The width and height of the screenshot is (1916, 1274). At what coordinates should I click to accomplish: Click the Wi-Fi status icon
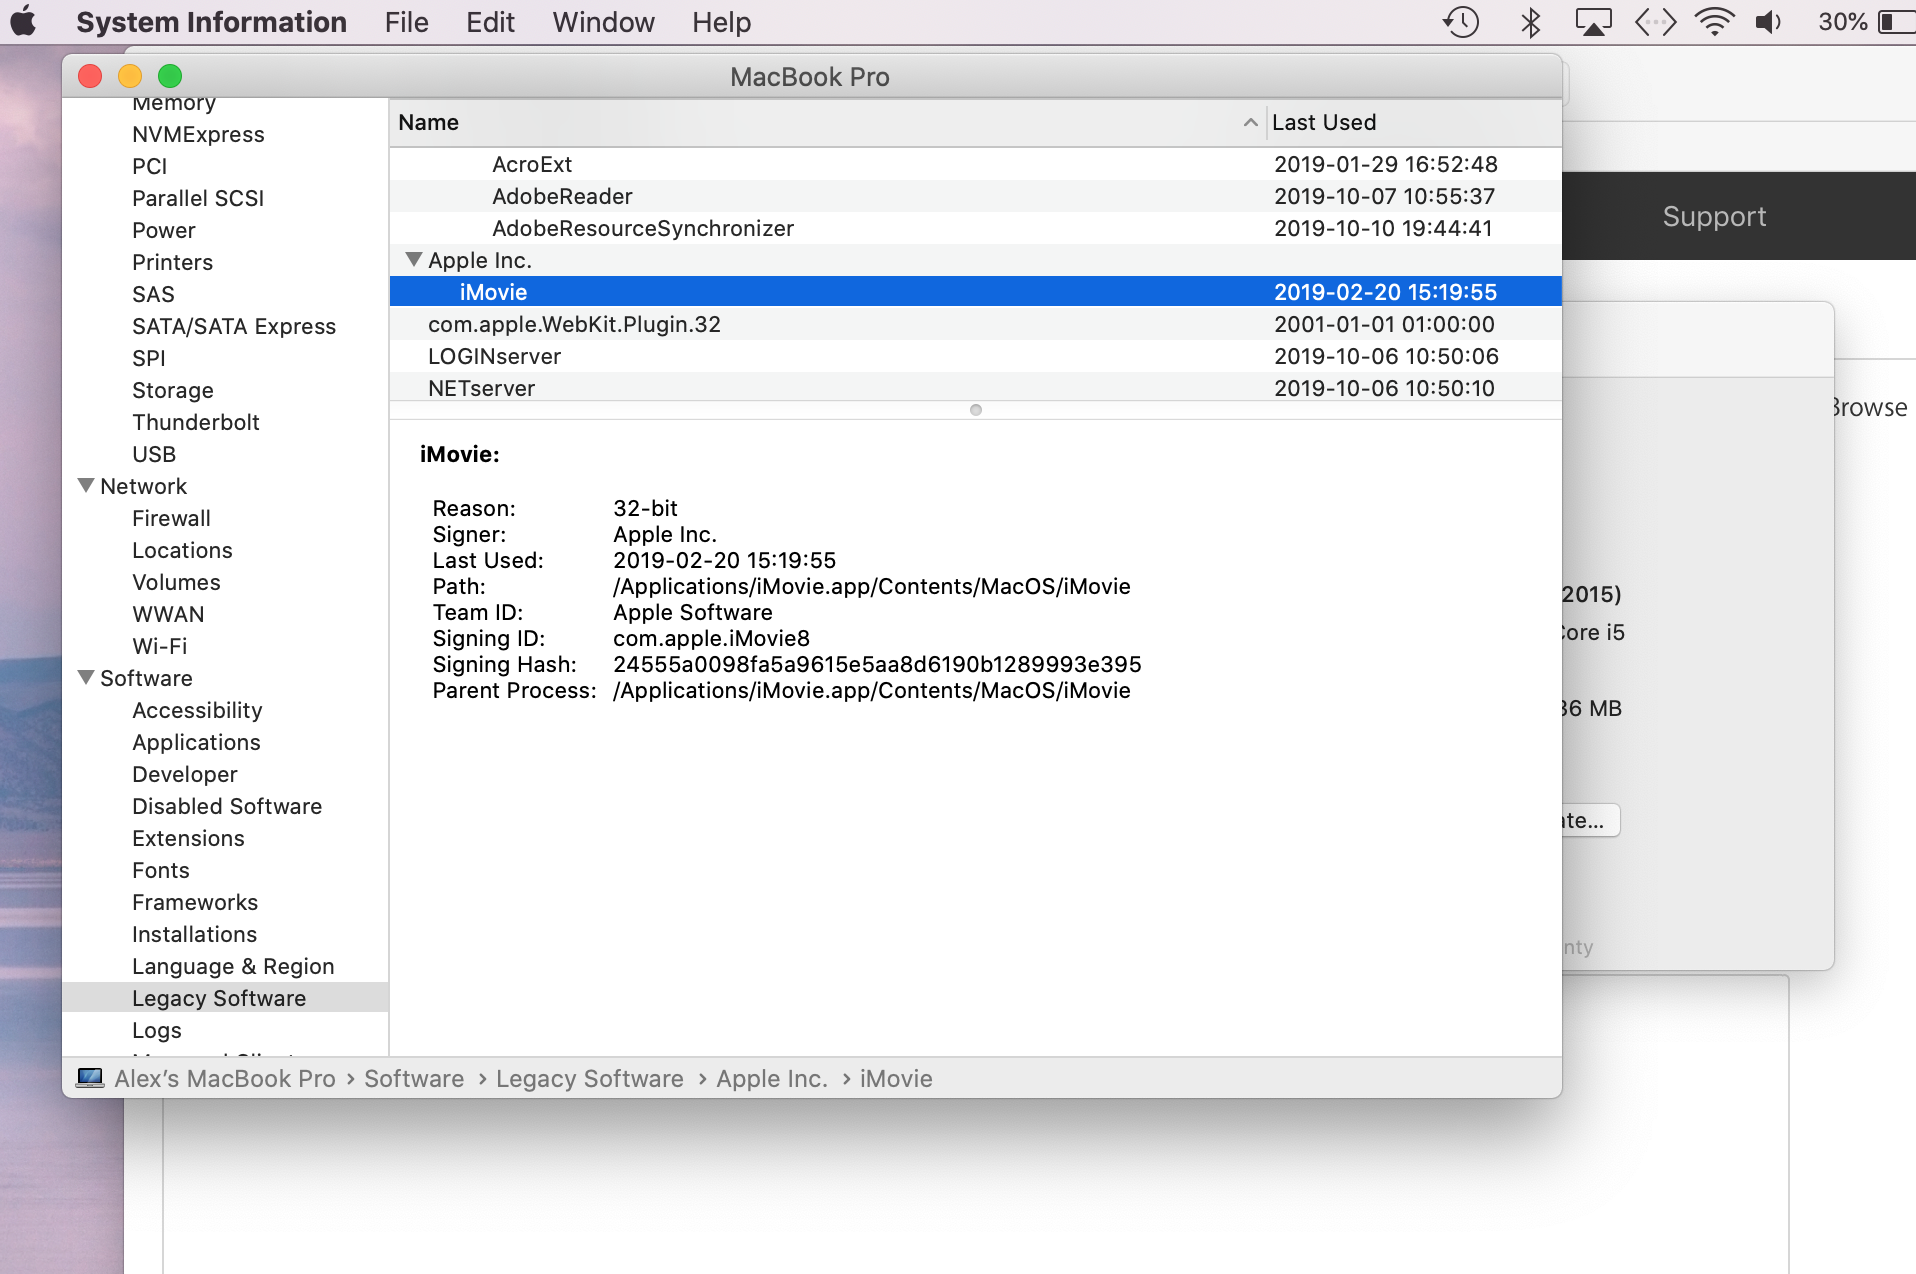click(1714, 21)
